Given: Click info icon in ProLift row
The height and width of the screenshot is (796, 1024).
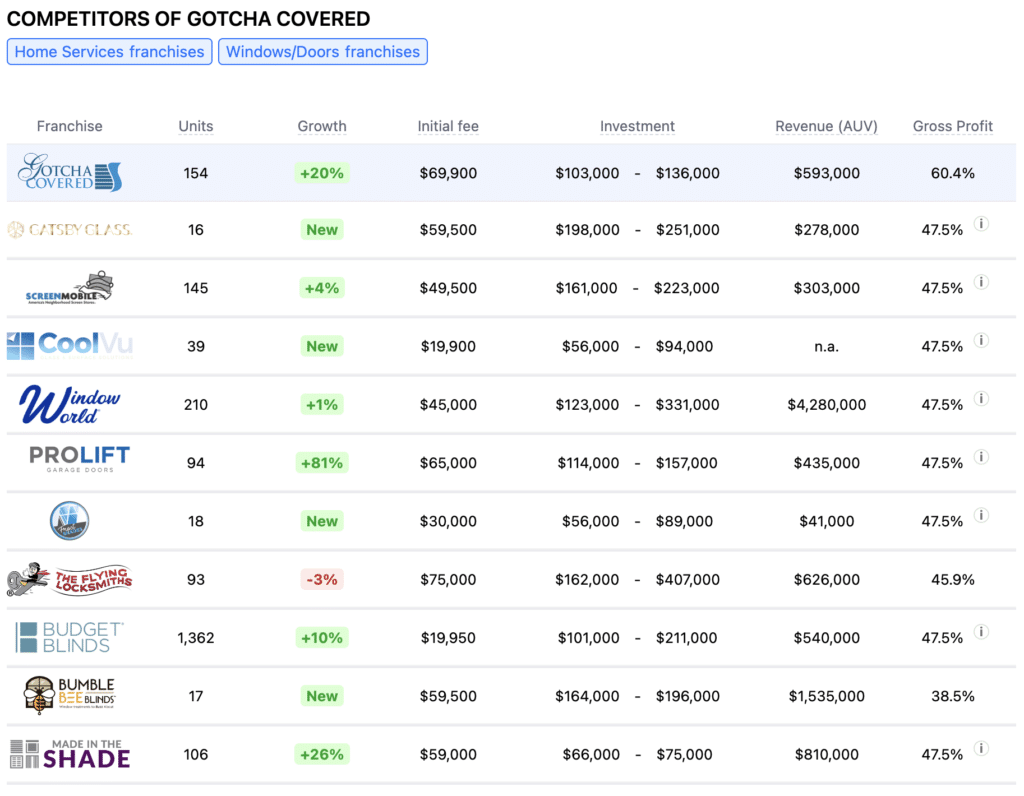Looking at the screenshot, I should (x=981, y=457).
